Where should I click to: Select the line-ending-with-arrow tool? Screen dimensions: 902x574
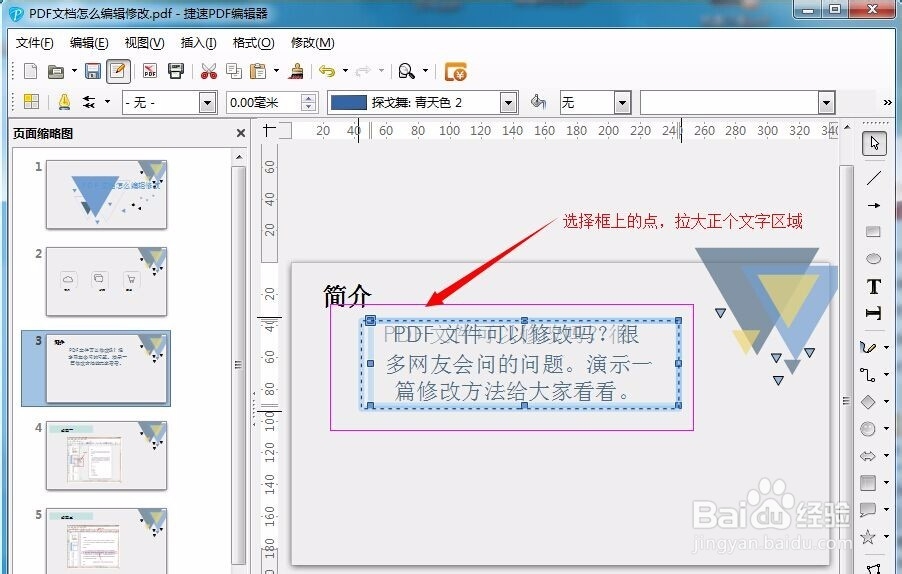[873, 205]
